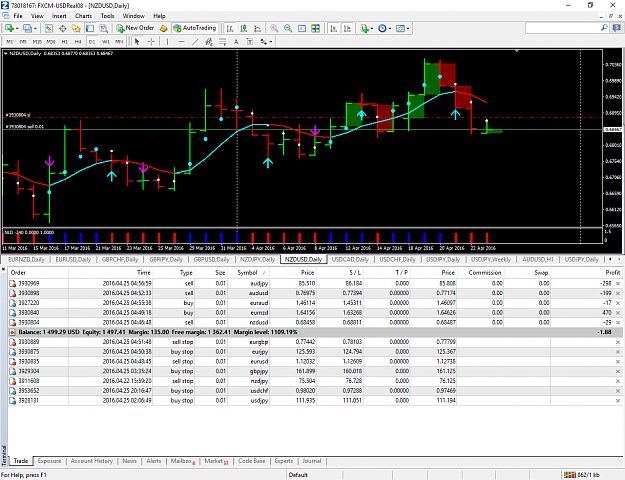The height and width of the screenshot is (480, 625).
Task: Expand the Profiles dropdown arrow
Action: [x=35, y=29]
